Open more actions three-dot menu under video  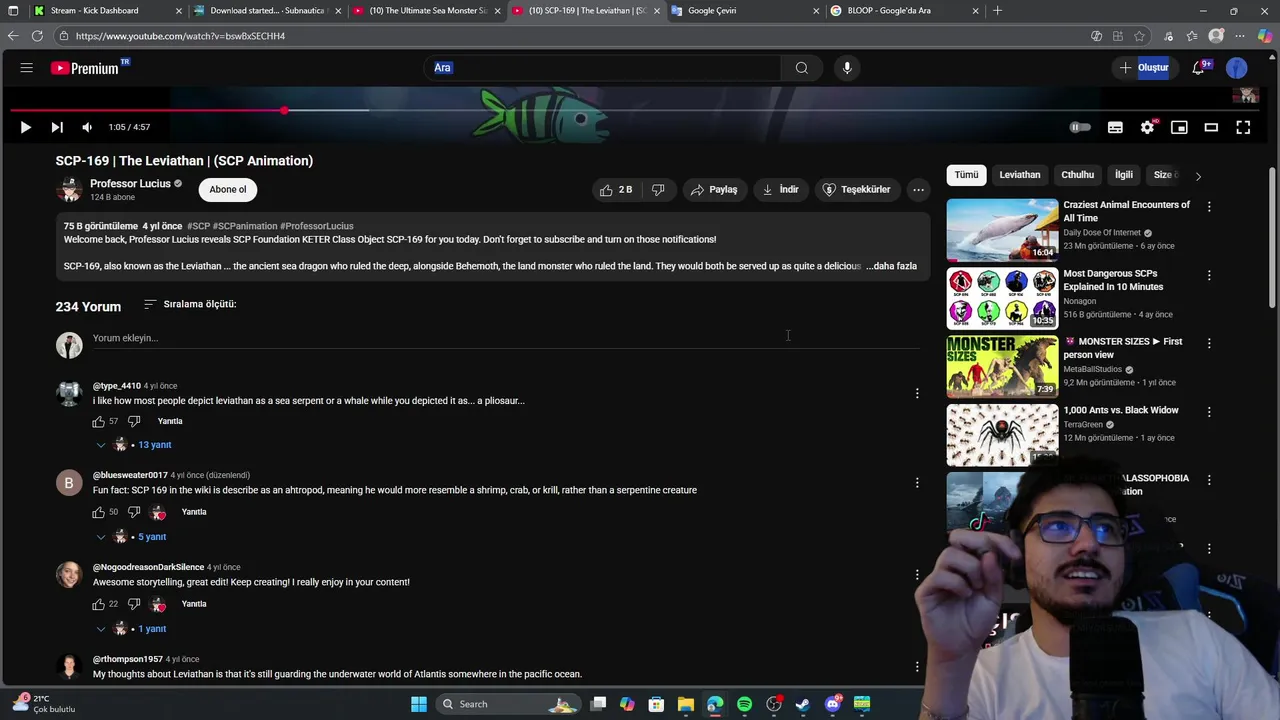[x=918, y=189]
